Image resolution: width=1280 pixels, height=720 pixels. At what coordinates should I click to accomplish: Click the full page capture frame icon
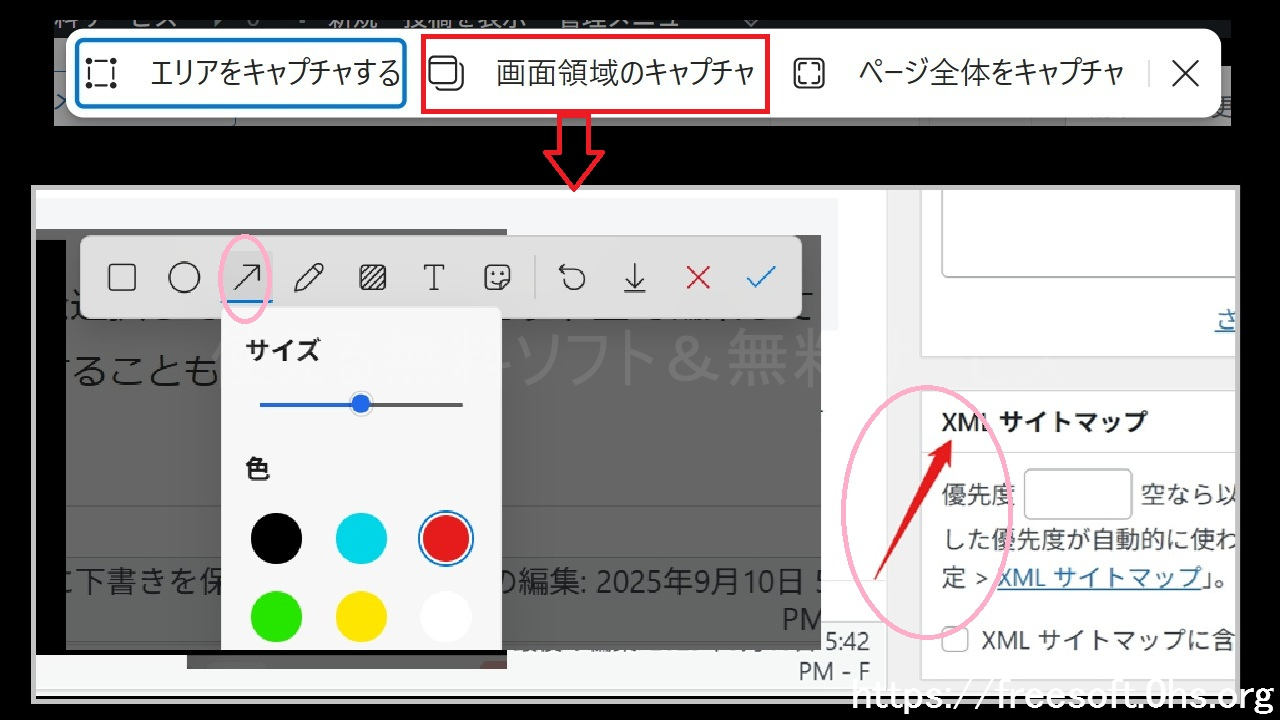pyautogui.click(x=808, y=73)
